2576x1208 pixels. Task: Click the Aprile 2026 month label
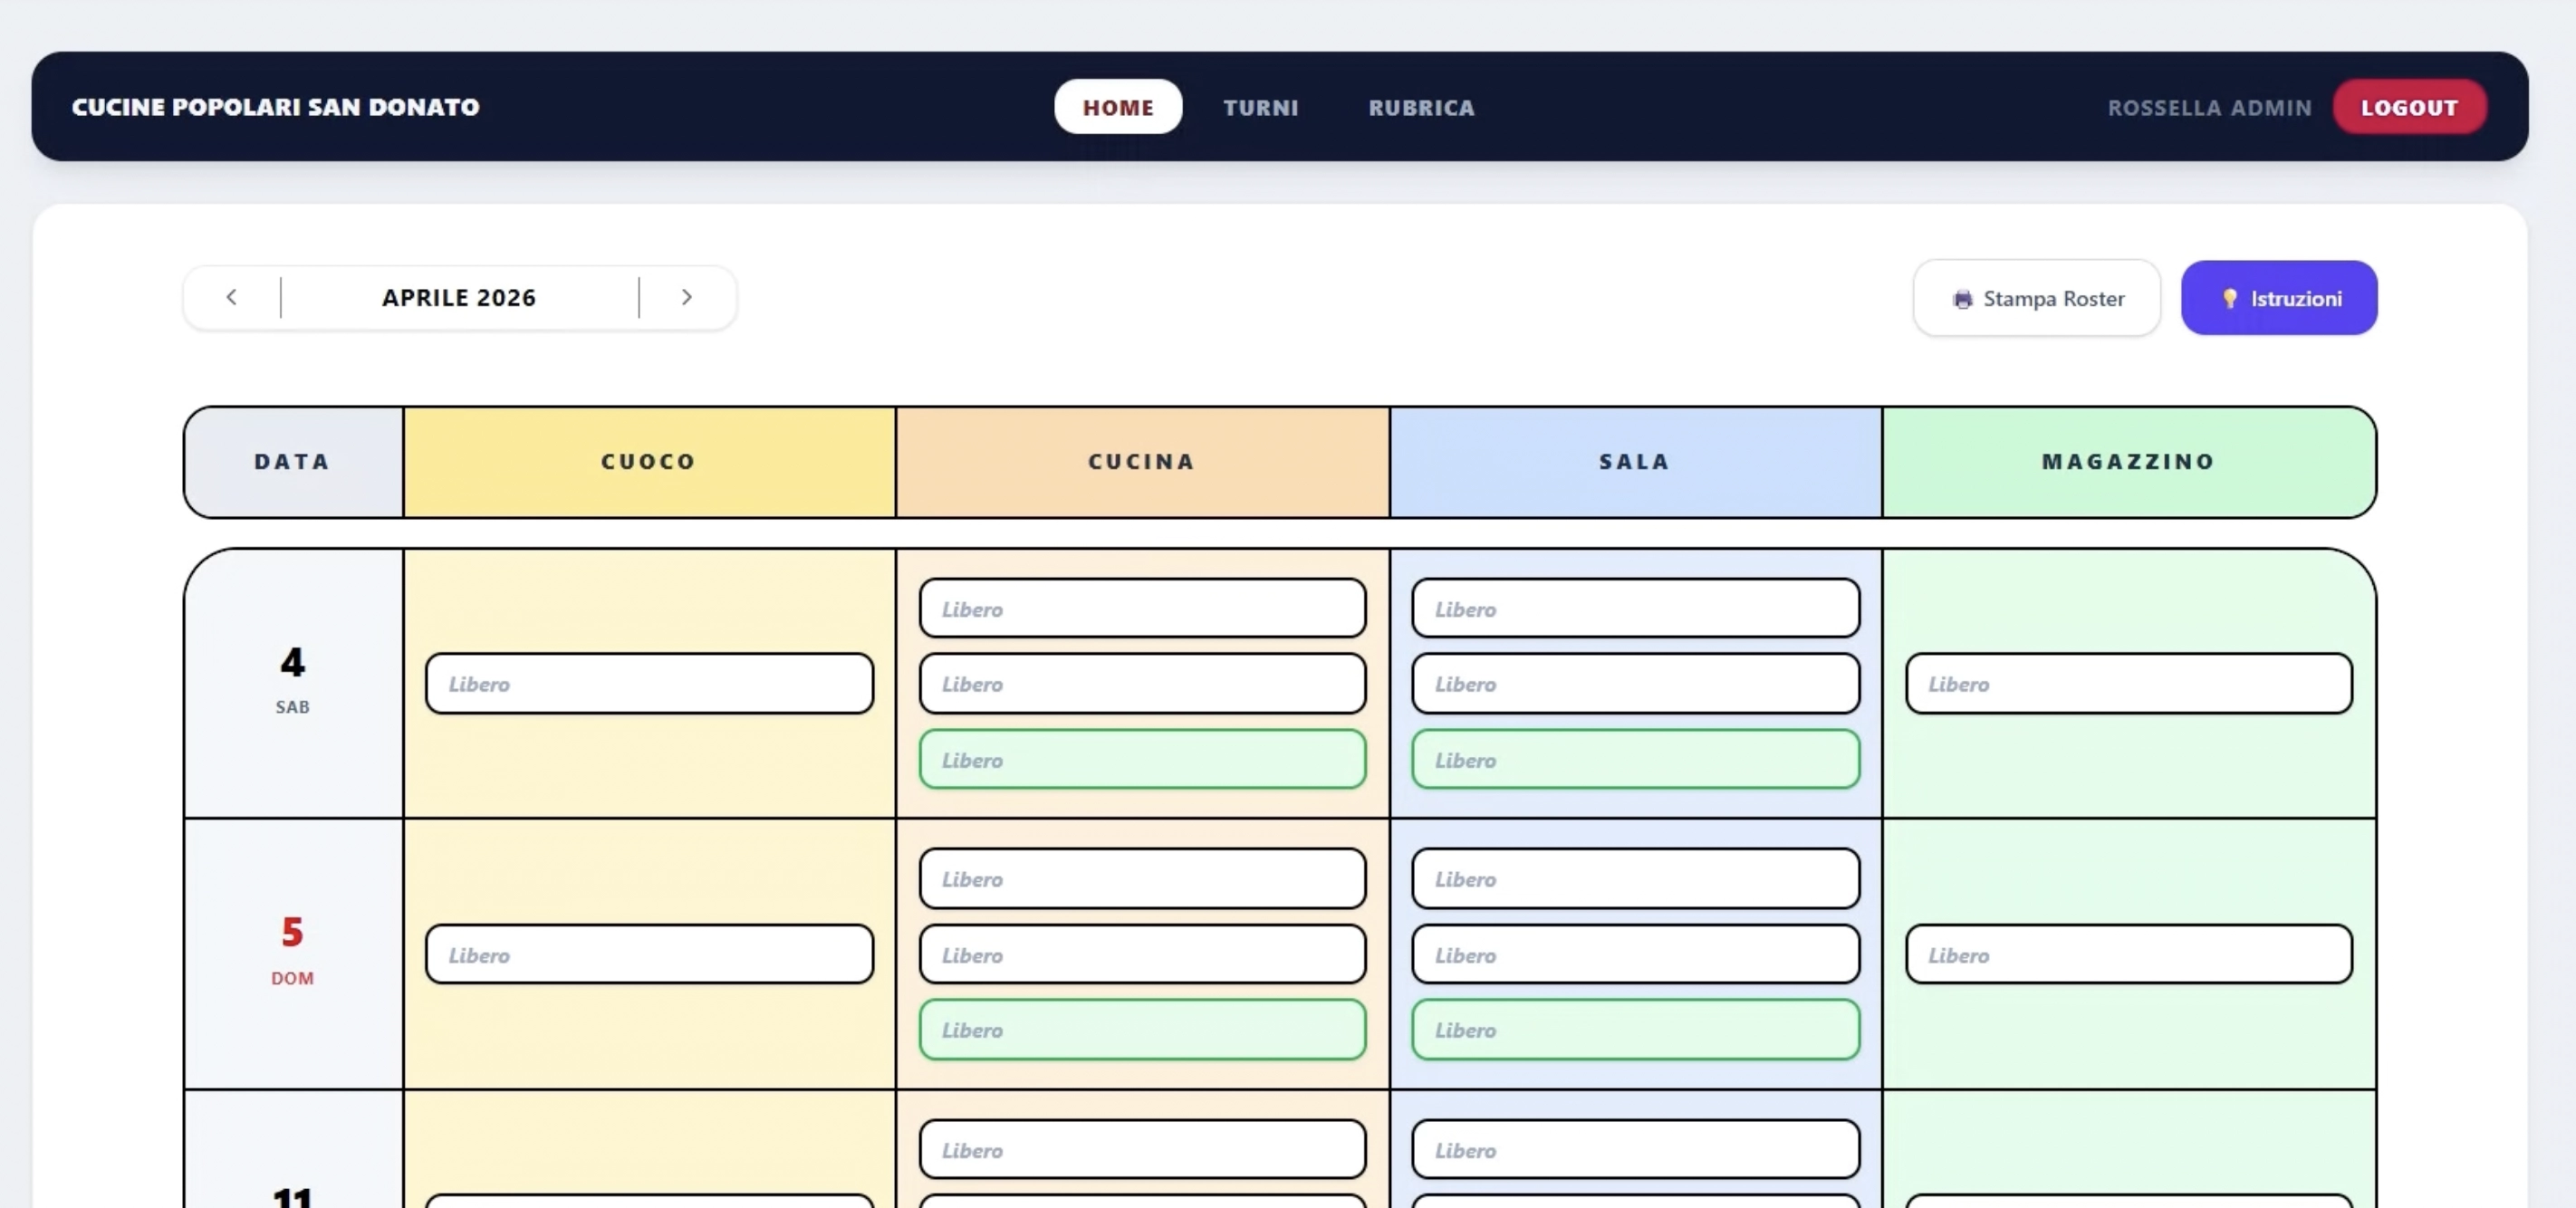[459, 298]
